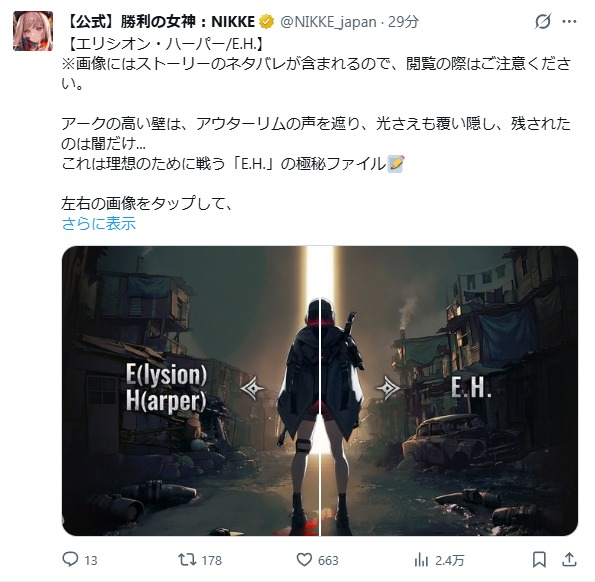Open the view analytics bar chart icon
The width and height of the screenshot is (595, 582).
point(421,560)
